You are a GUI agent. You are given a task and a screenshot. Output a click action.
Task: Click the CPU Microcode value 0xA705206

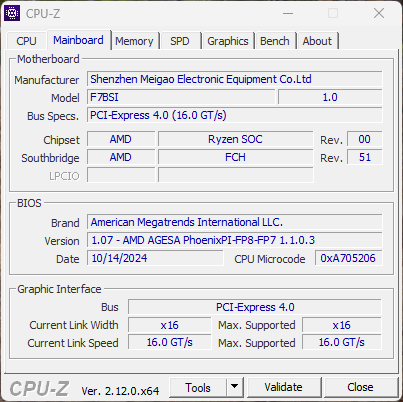click(348, 258)
